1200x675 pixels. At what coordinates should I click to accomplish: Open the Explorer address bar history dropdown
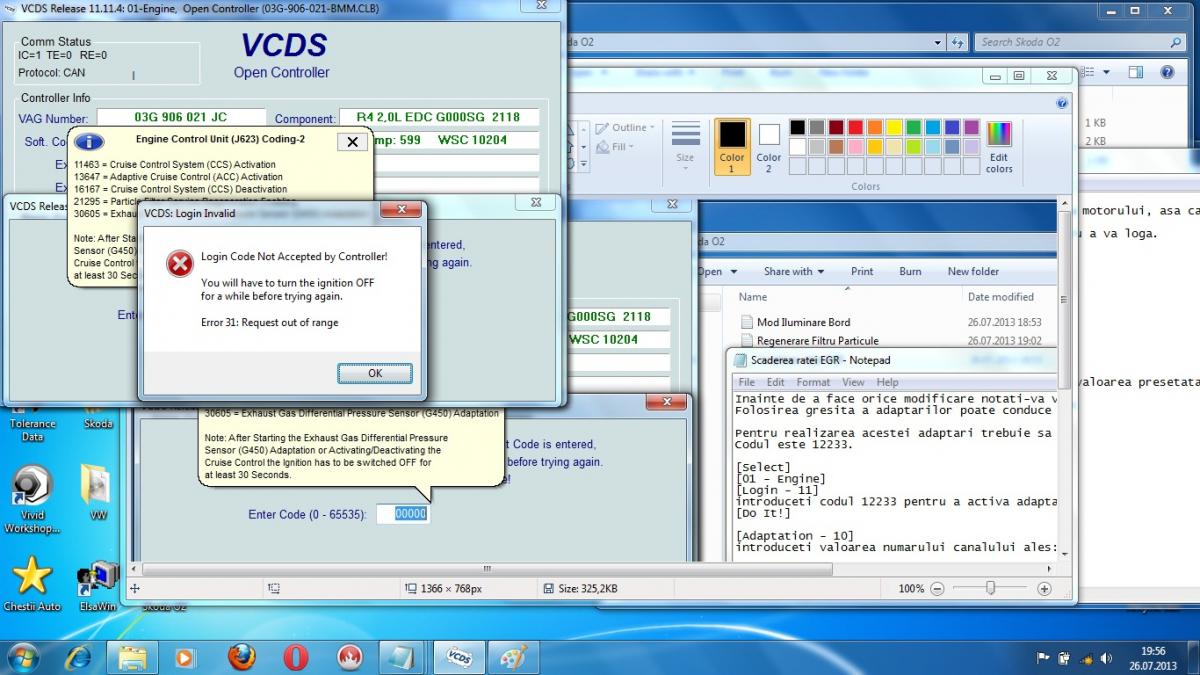coord(937,43)
